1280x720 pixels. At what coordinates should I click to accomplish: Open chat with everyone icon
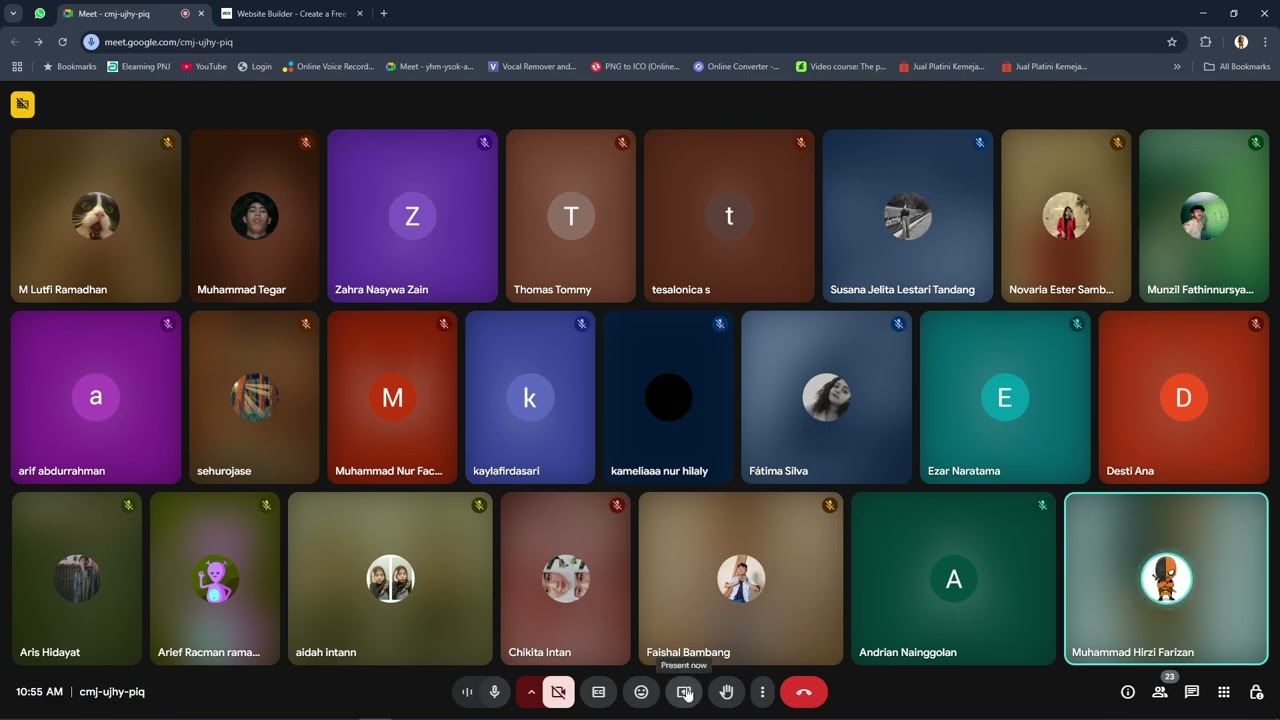coord(1192,692)
